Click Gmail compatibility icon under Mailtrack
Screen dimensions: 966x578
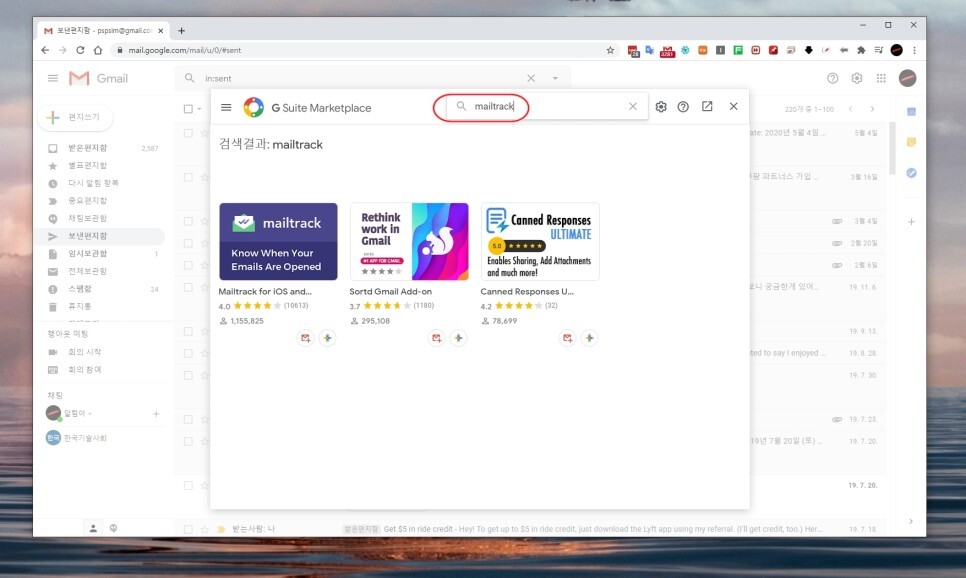tap(306, 338)
